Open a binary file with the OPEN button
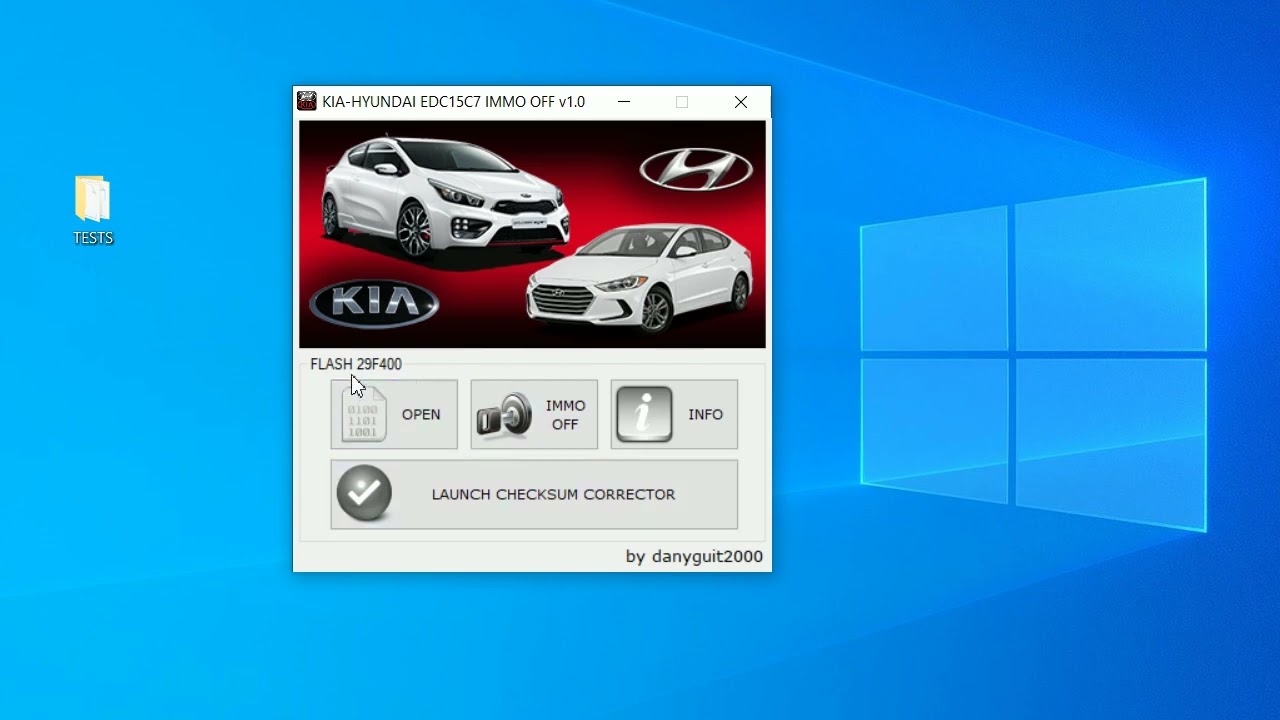The width and height of the screenshot is (1280, 720). [394, 414]
